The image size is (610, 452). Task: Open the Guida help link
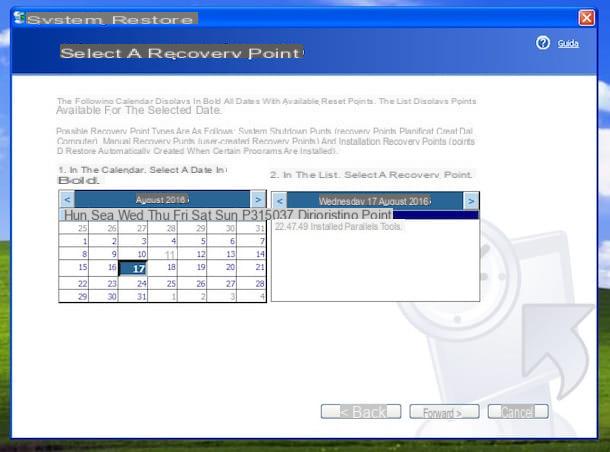pos(568,43)
